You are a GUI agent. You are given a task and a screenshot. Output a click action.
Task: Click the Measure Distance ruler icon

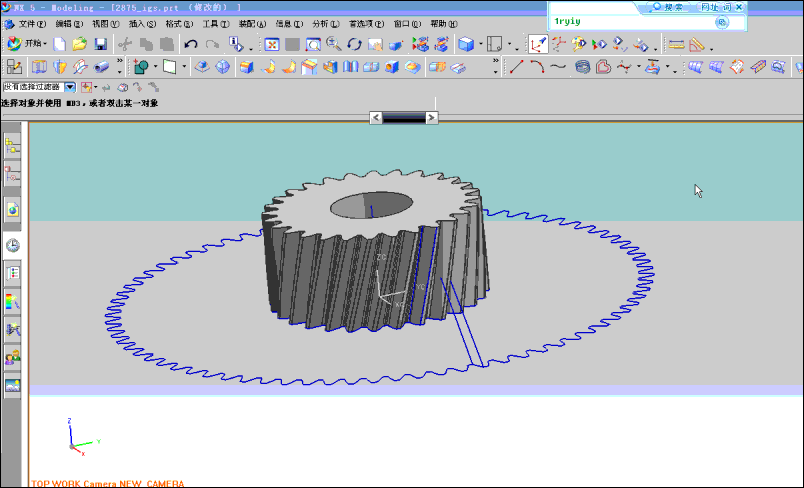(x=676, y=45)
